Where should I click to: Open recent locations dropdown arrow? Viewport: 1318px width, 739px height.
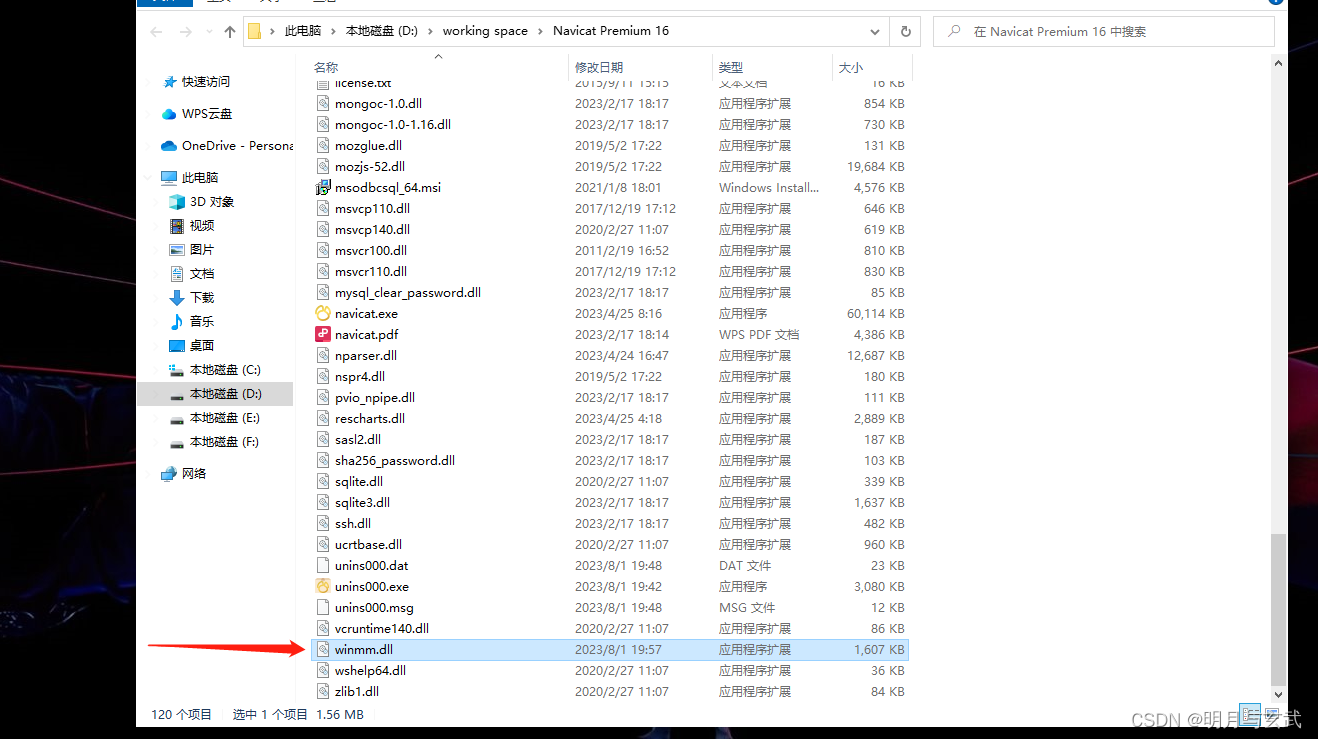point(208,32)
